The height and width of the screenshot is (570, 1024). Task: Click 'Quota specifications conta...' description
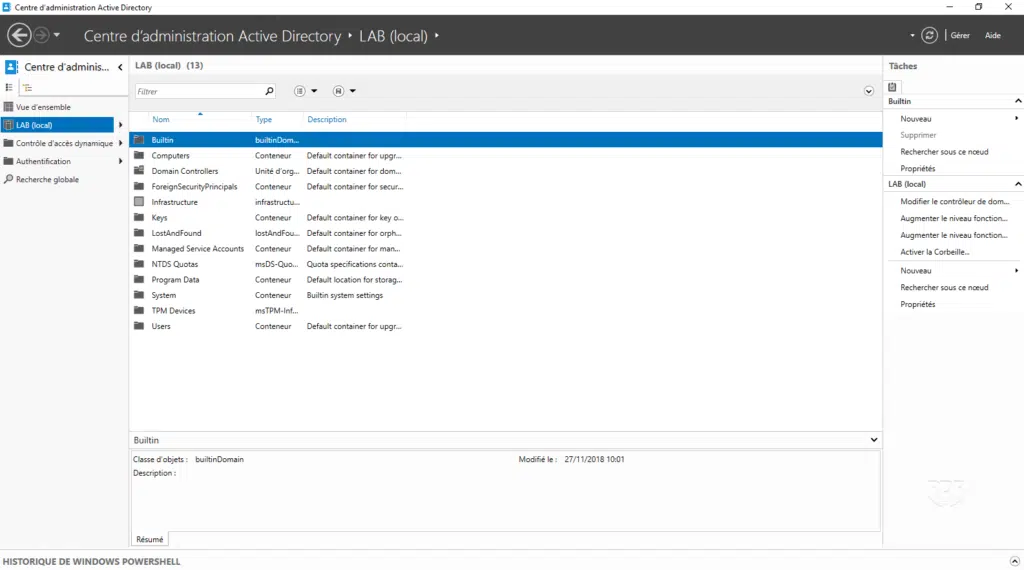point(355,264)
